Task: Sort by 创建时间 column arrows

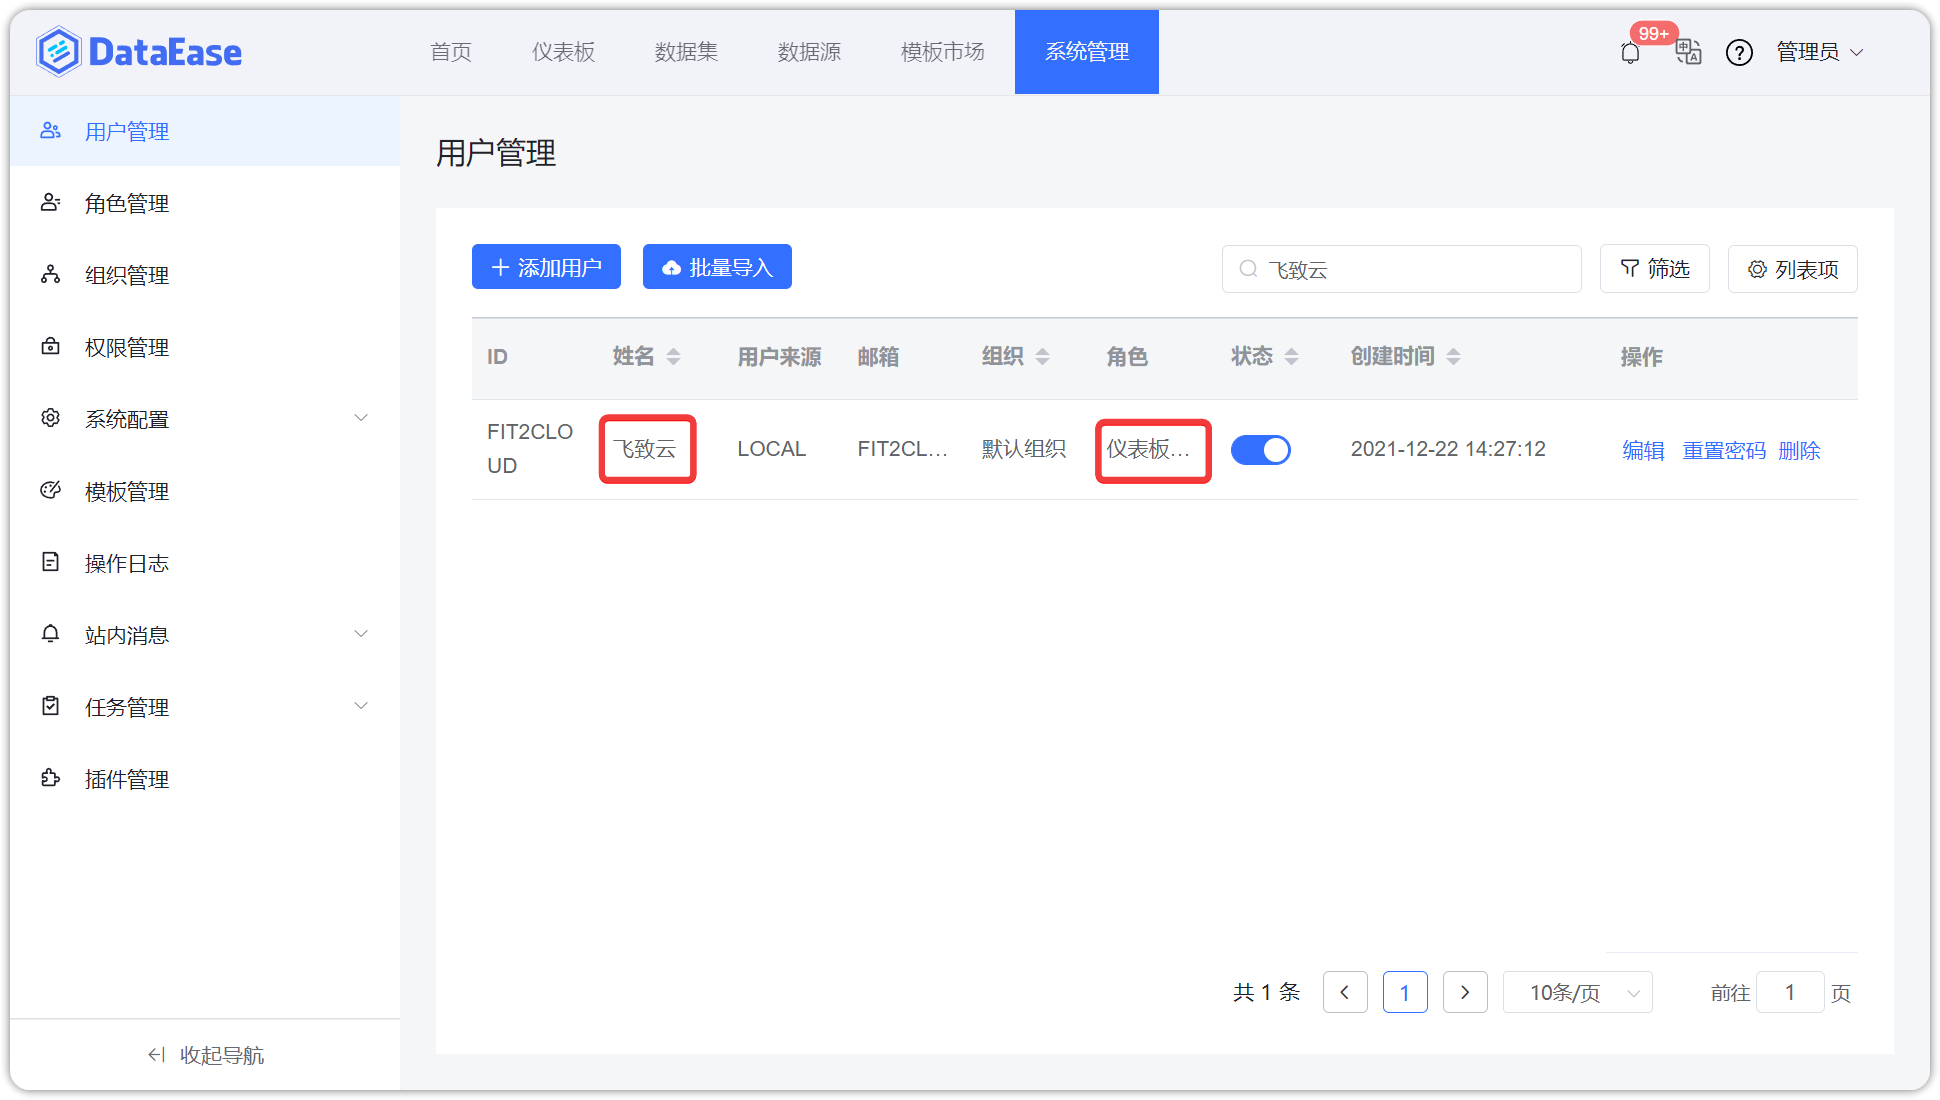Action: pyautogui.click(x=1453, y=357)
